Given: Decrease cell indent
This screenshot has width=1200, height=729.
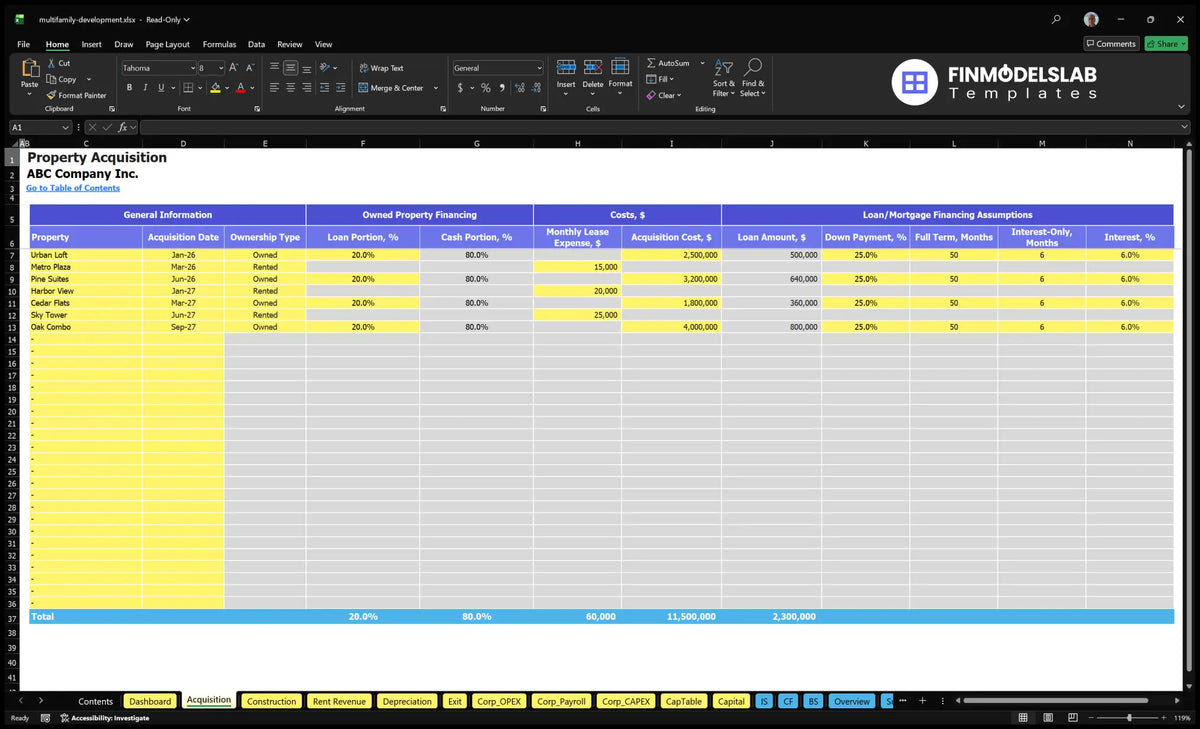Looking at the screenshot, I should tap(323, 88).
